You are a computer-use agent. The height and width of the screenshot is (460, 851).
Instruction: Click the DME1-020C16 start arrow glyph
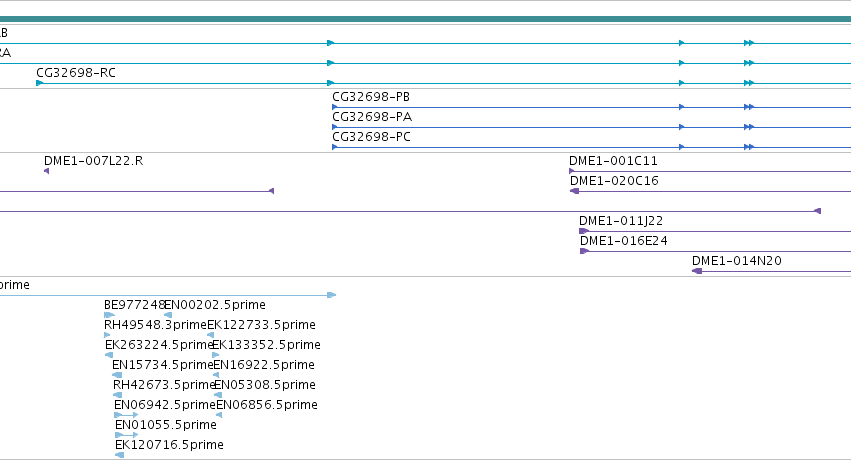coord(575,191)
